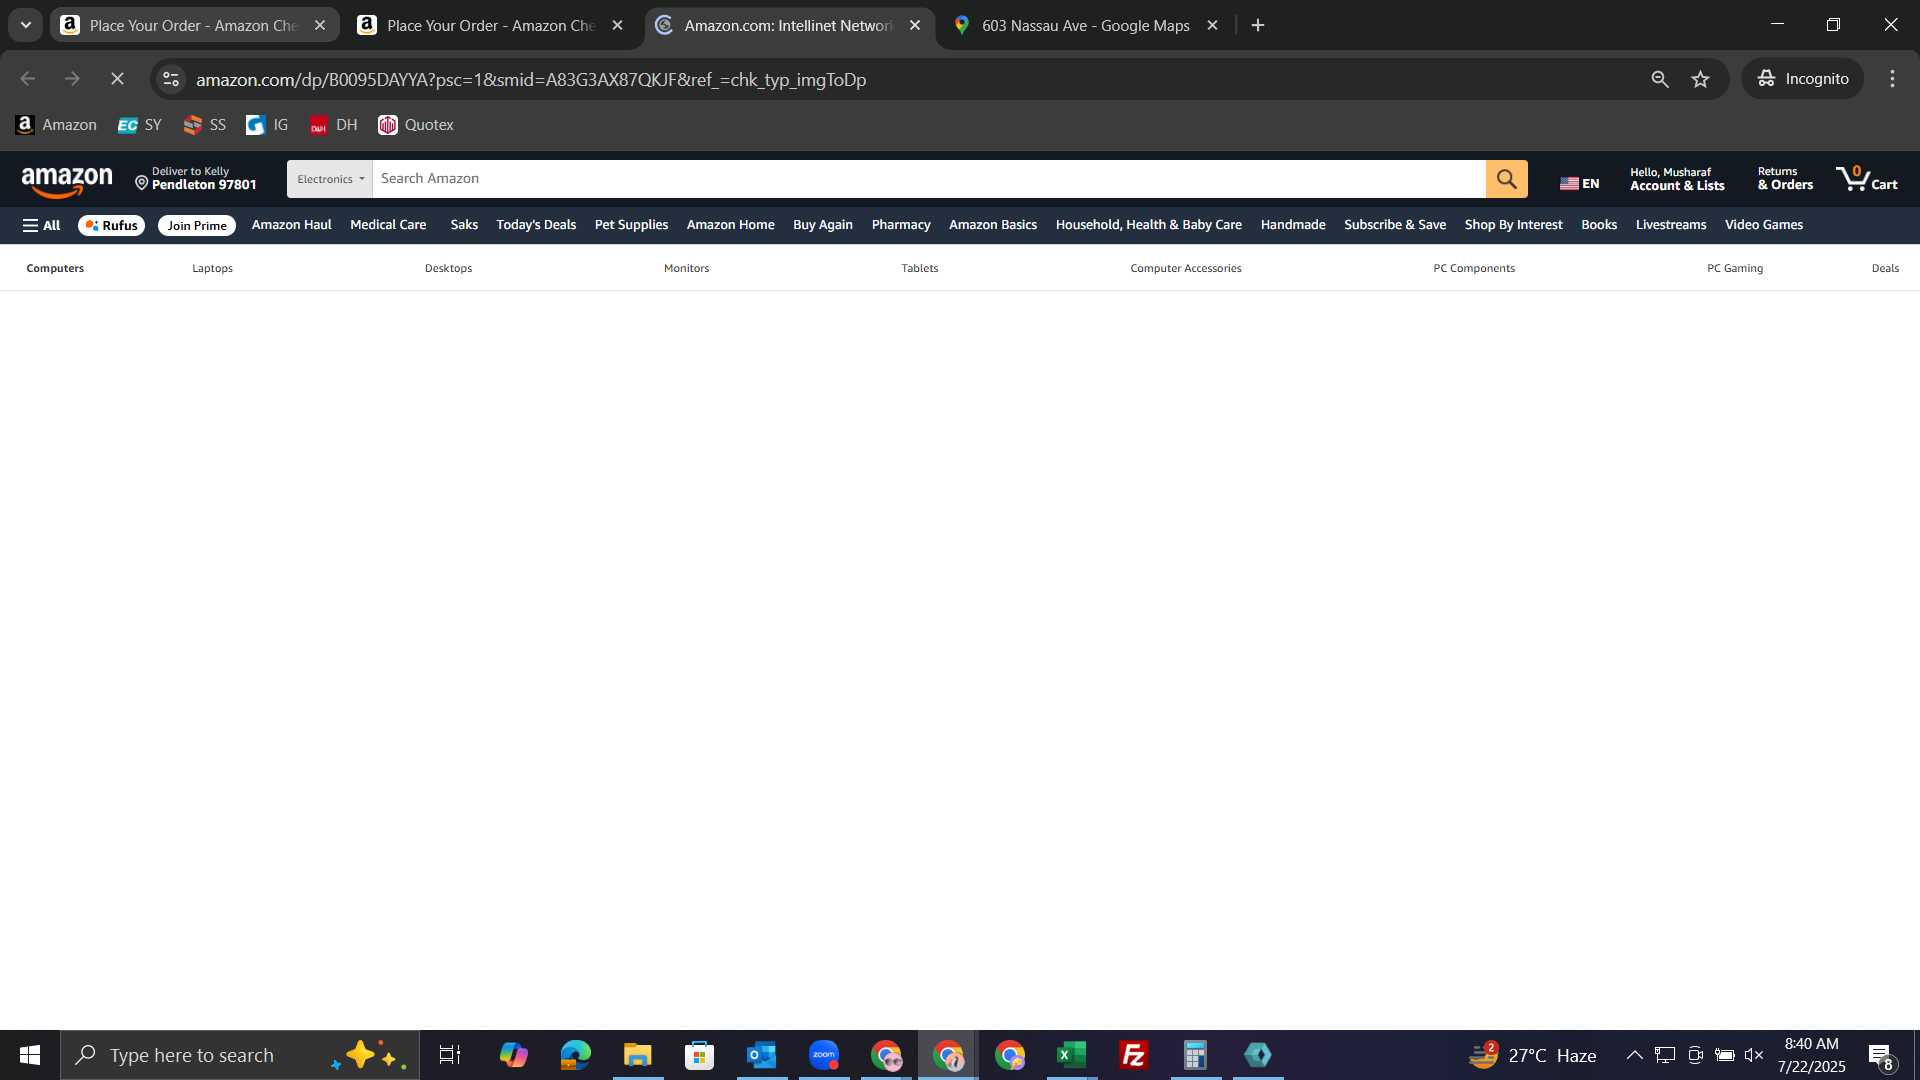Click Join Prime button
Screen dimensions: 1920x1080
coord(197,225)
